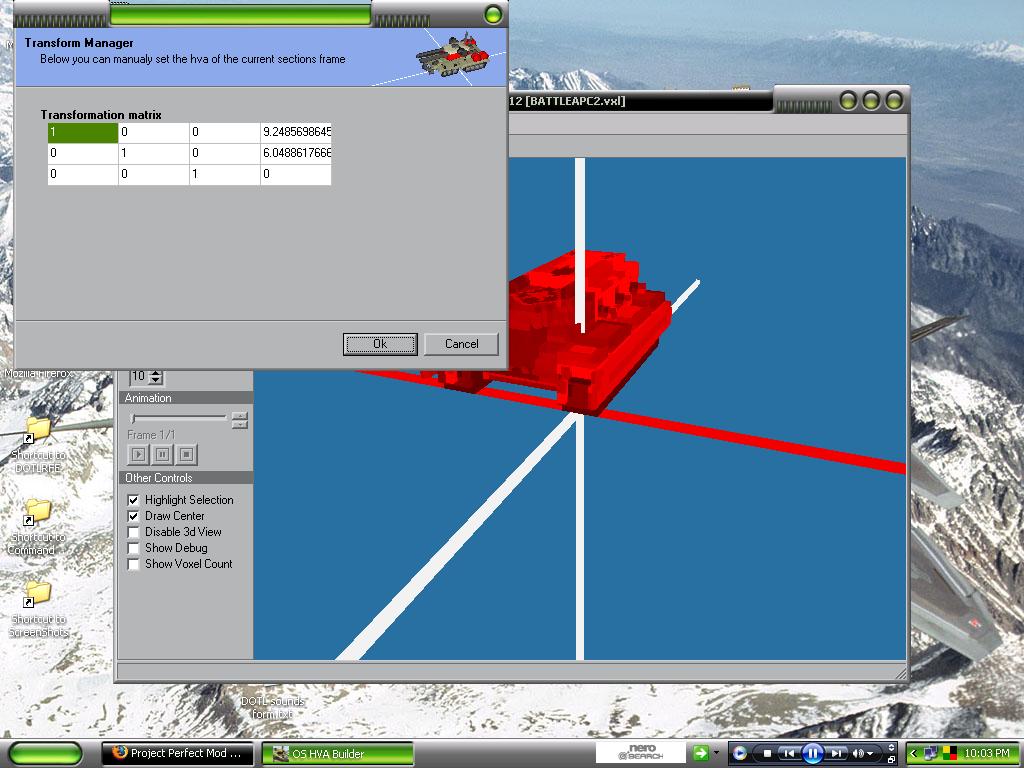Pause playback in Windows Media Player toolbar

click(x=812, y=753)
